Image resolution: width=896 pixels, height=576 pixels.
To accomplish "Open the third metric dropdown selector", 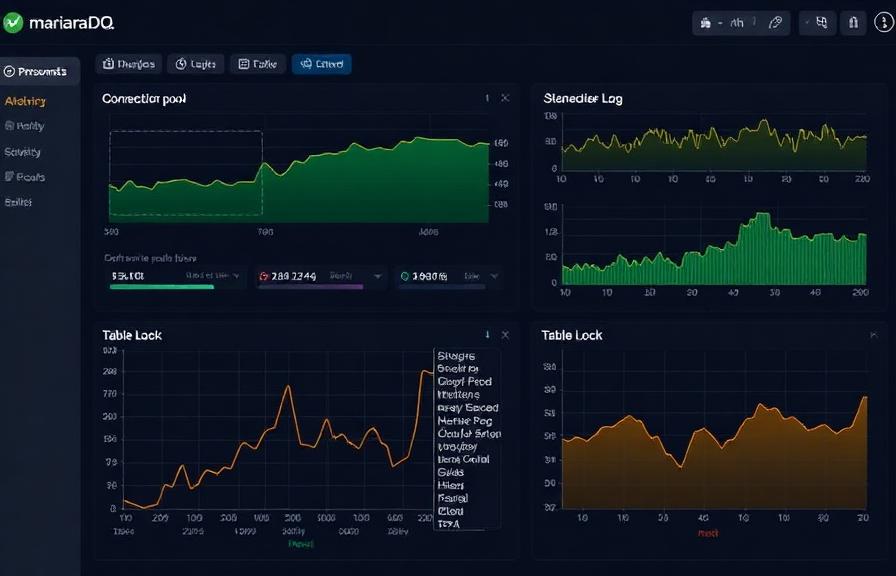I will click(x=495, y=277).
